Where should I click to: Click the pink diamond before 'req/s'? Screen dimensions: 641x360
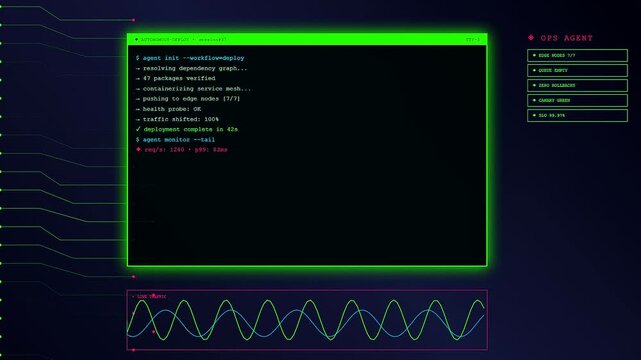pyautogui.click(x=138, y=150)
